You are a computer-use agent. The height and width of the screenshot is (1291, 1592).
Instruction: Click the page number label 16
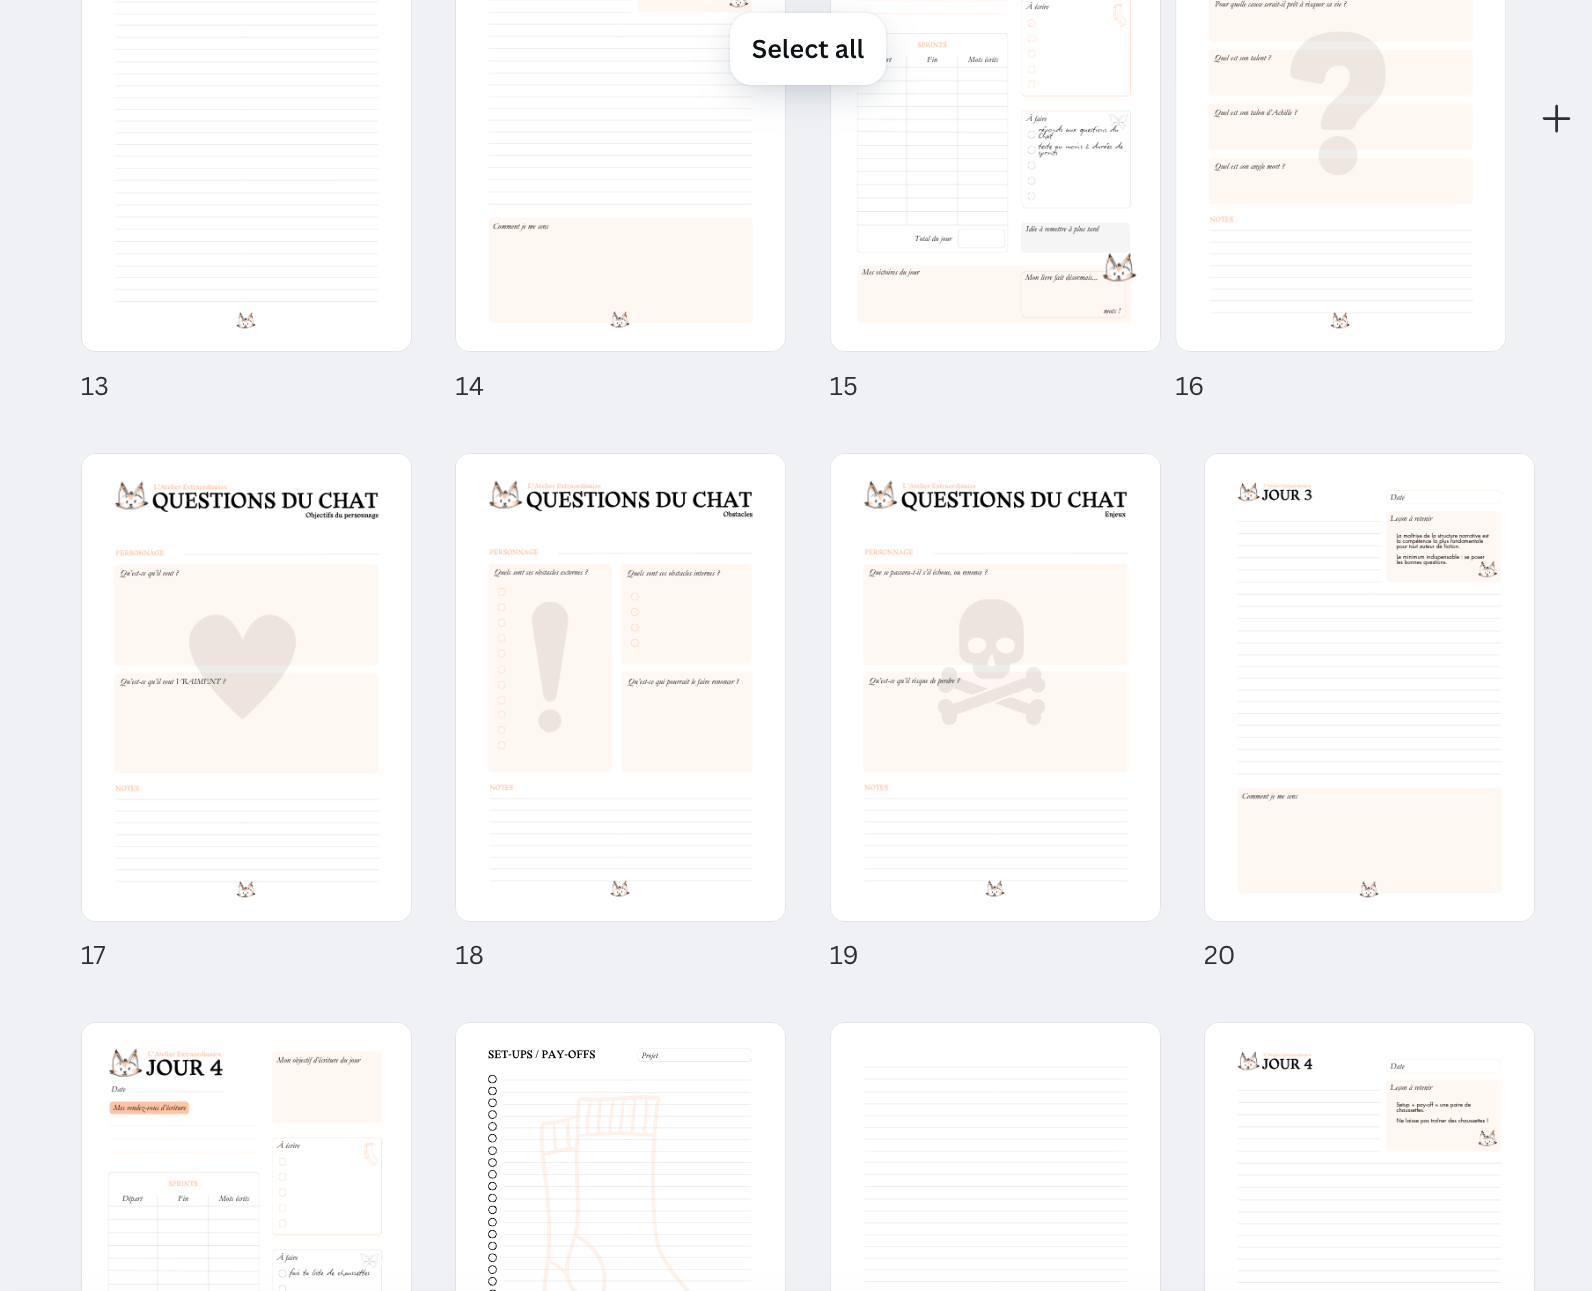point(1188,386)
